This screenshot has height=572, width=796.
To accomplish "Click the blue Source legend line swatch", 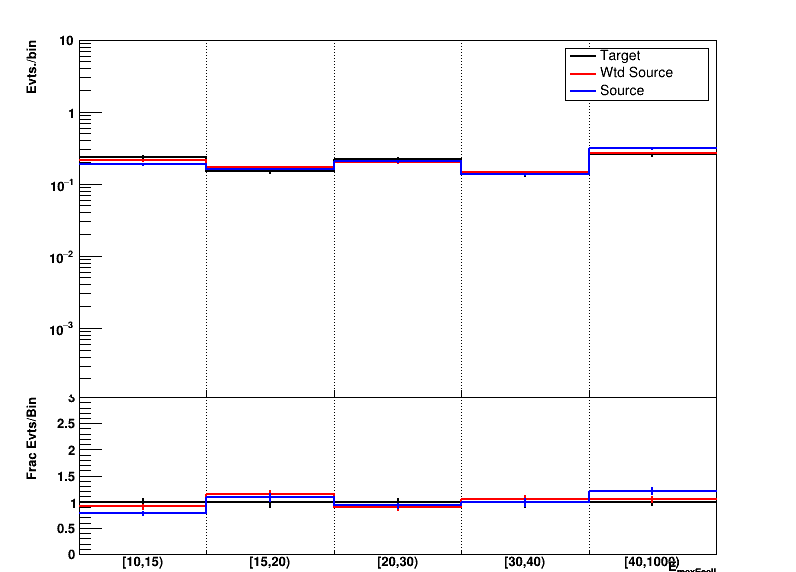I will click(581, 91).
